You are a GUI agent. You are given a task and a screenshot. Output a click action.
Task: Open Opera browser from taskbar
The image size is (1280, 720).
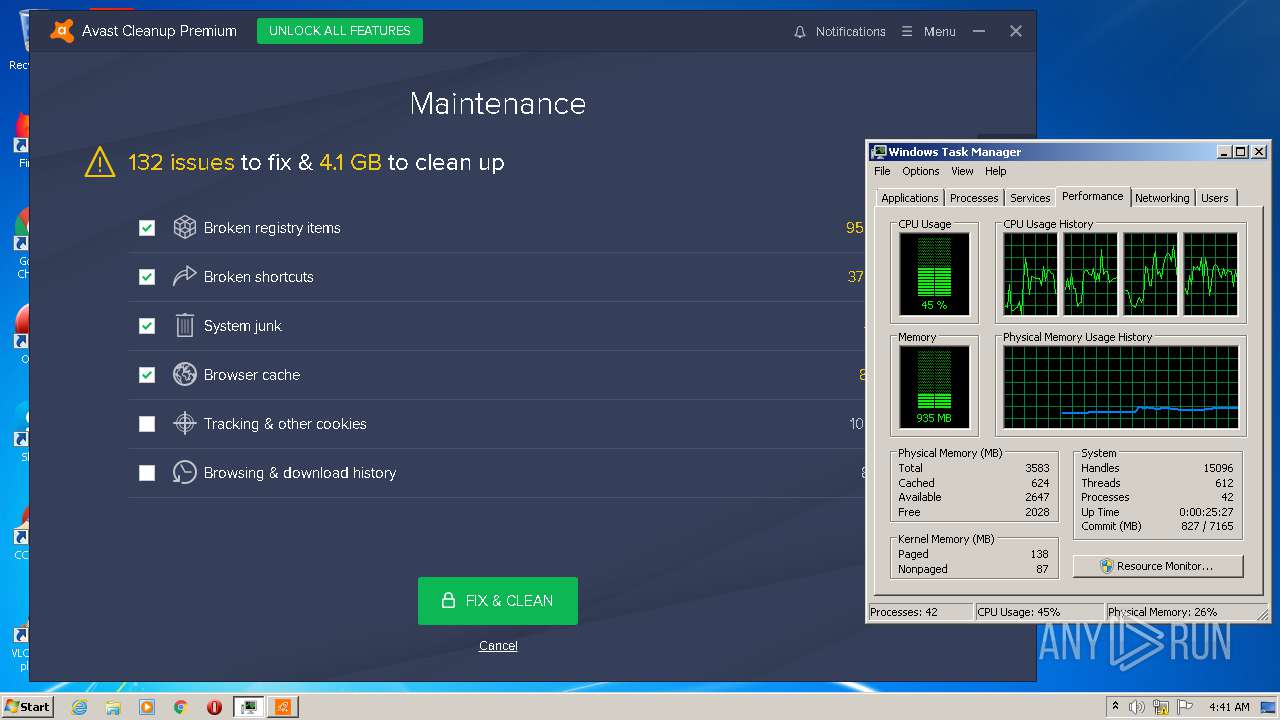(x=214, y=707)
